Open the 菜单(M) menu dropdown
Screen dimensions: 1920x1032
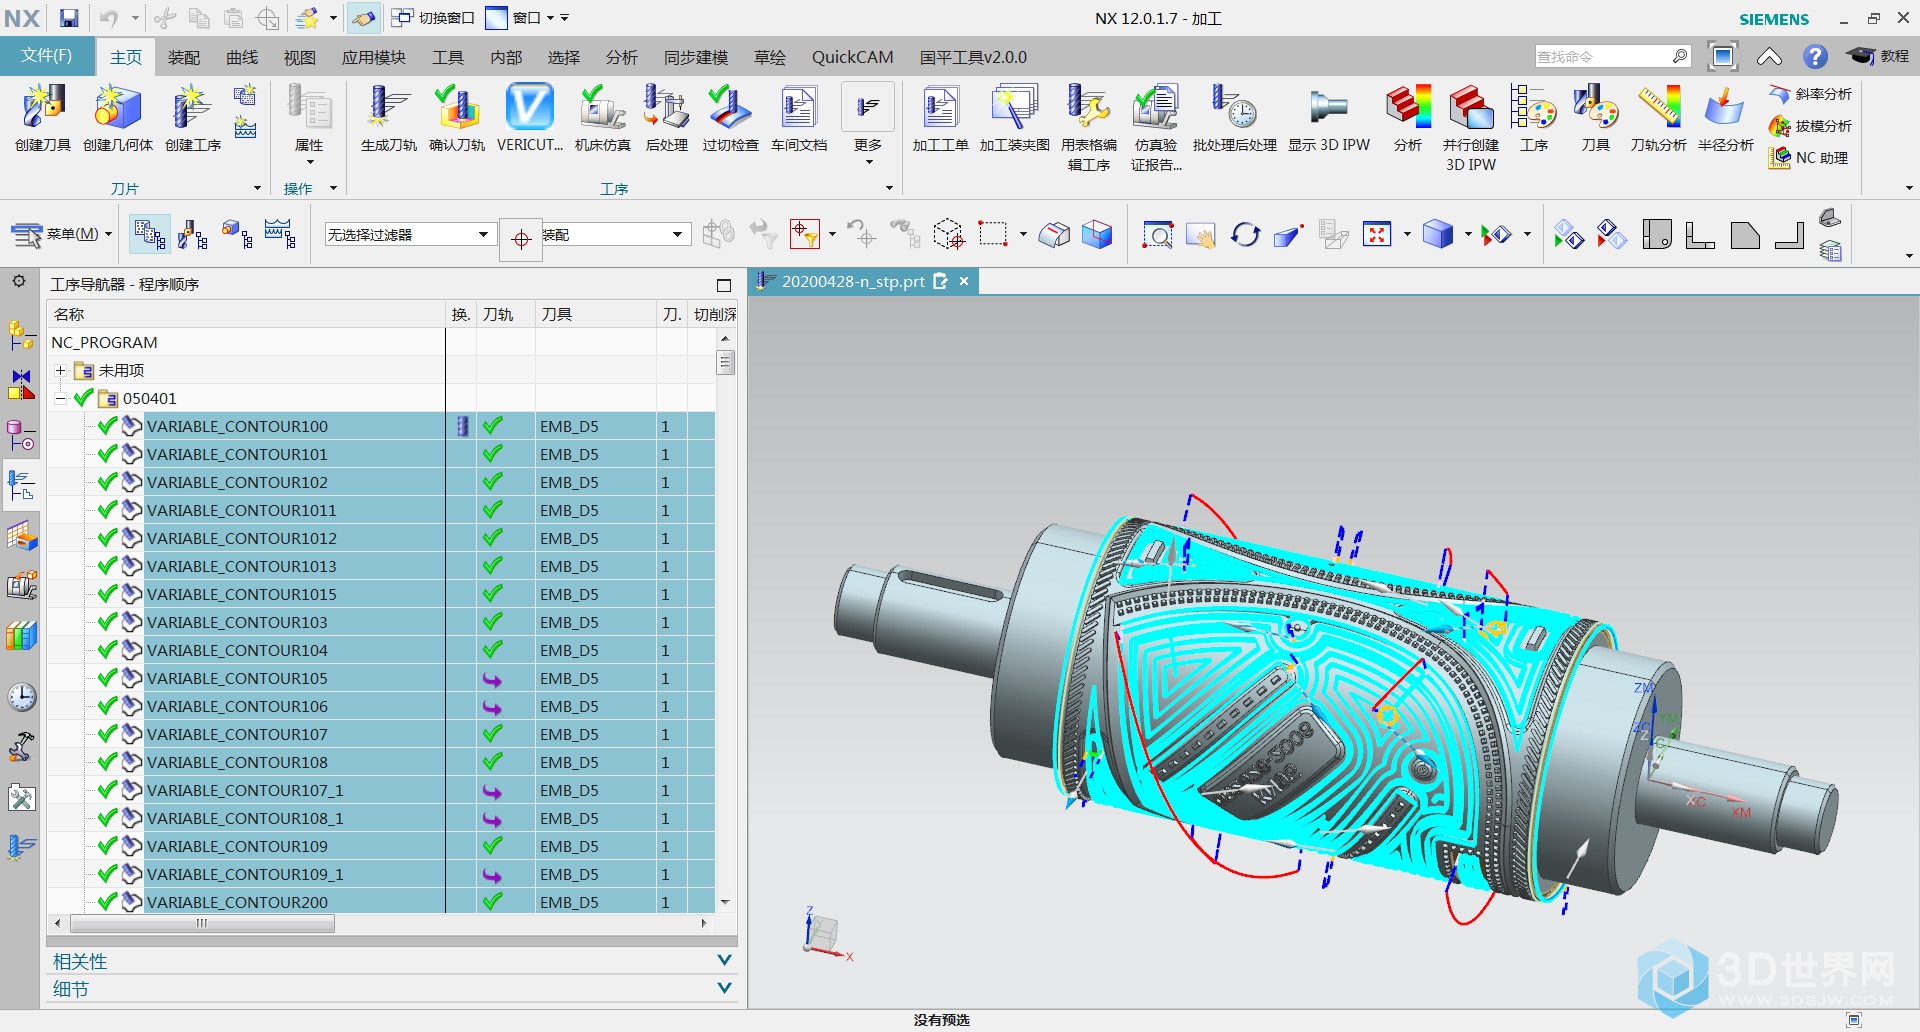[x=61, y=235]
